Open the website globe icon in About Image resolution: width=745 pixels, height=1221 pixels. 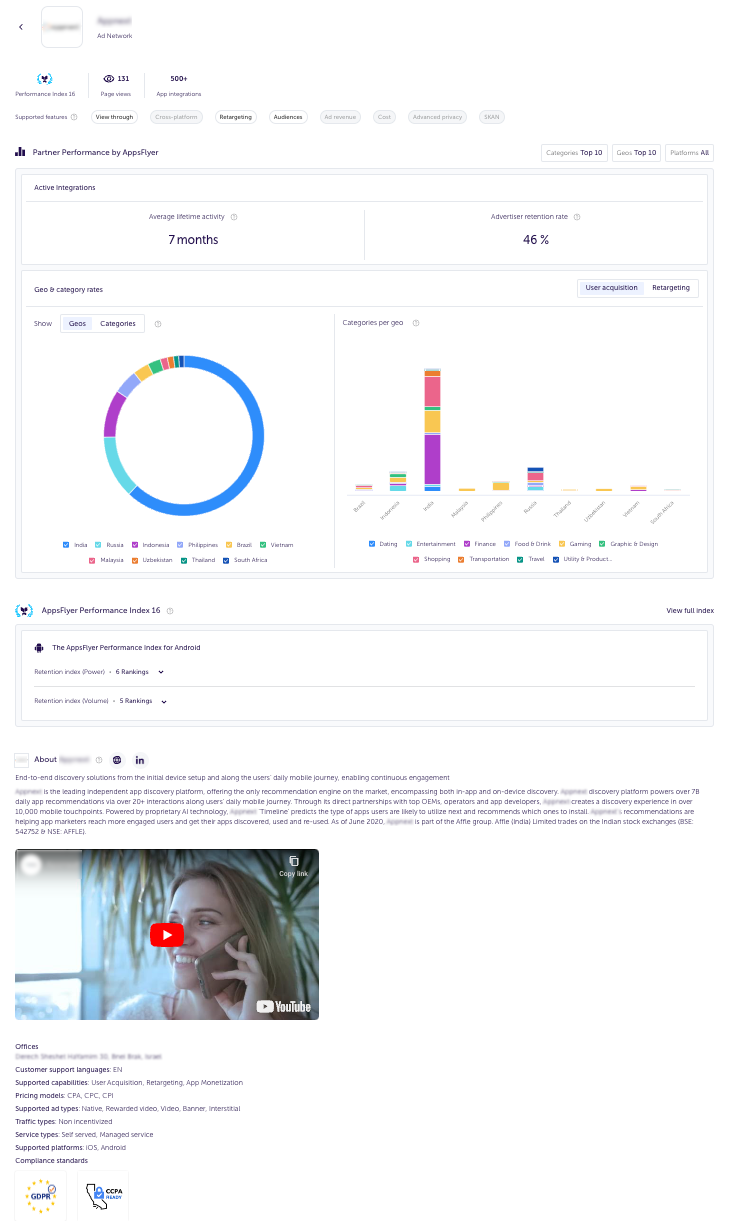(x=117, y=760)
